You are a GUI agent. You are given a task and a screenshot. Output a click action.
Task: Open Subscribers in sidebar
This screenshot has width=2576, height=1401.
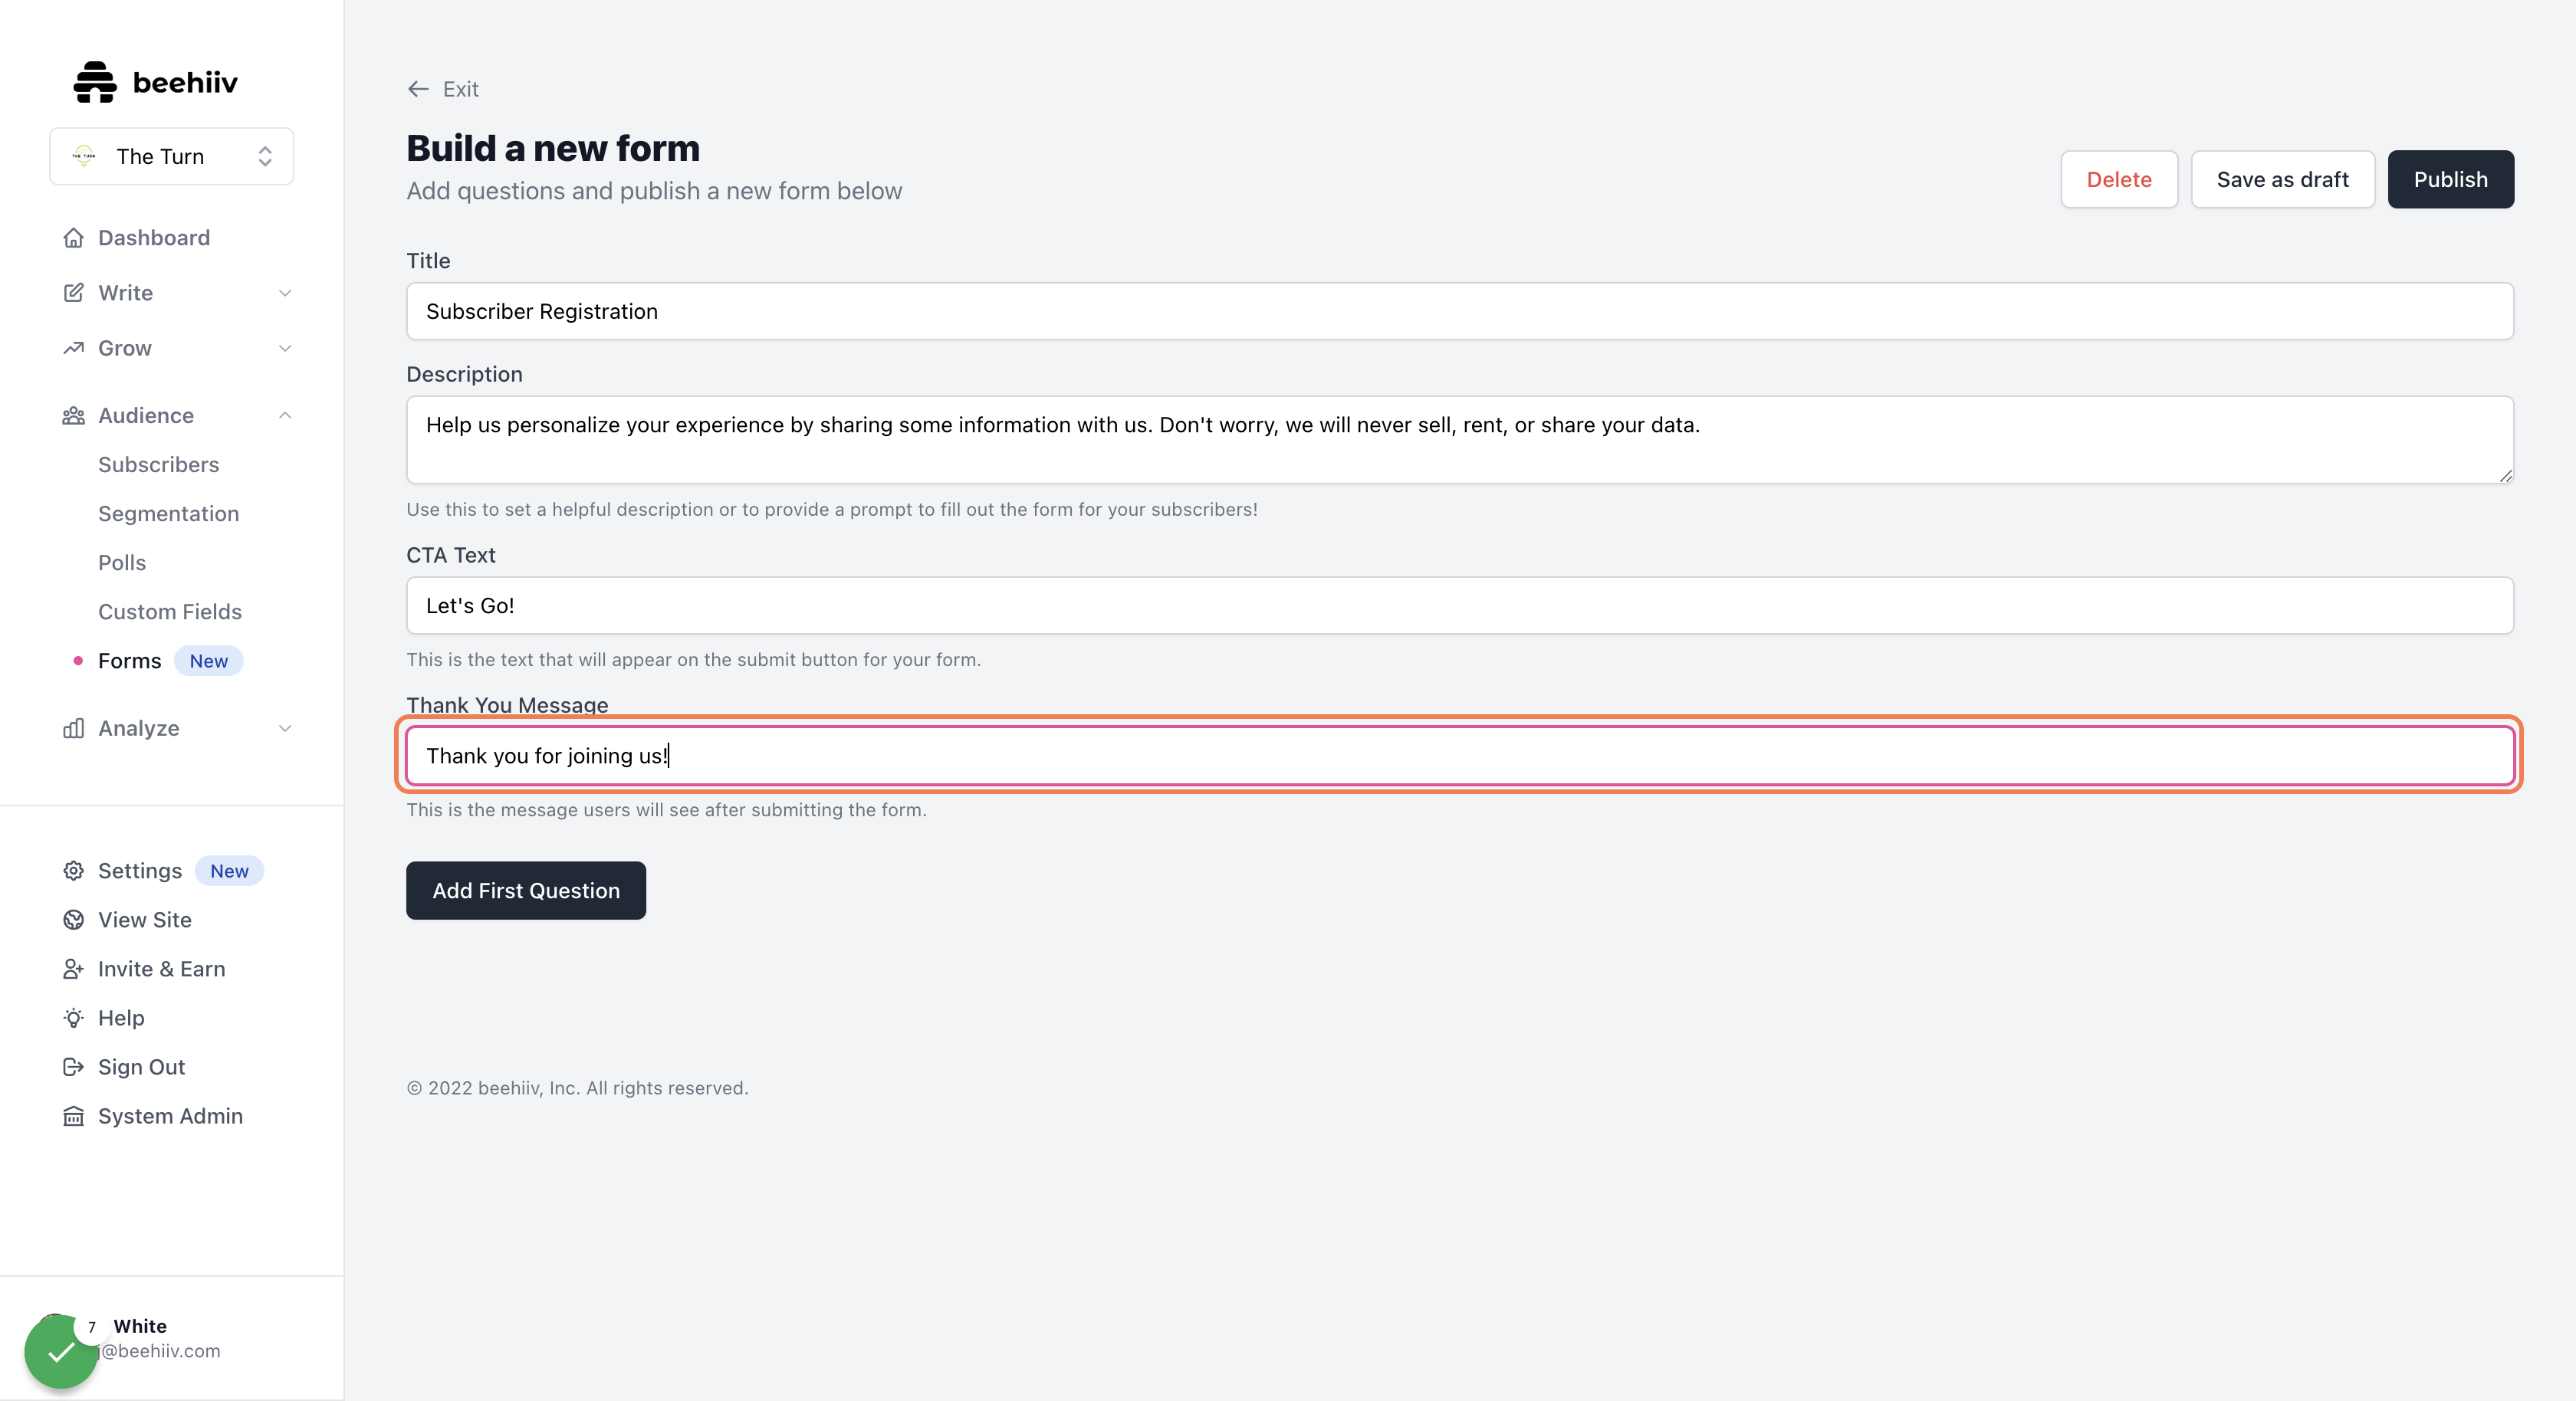pos(158,465)
